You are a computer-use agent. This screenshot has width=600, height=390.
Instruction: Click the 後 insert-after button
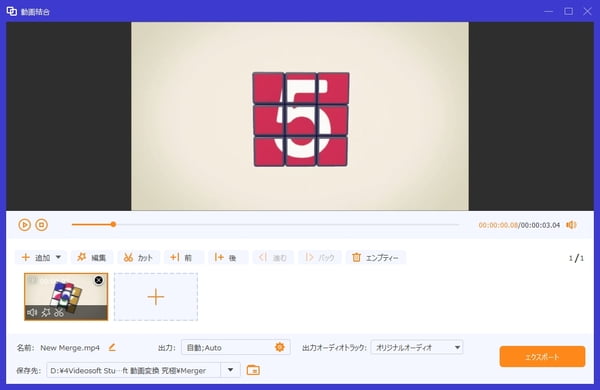tap(228, 258)
